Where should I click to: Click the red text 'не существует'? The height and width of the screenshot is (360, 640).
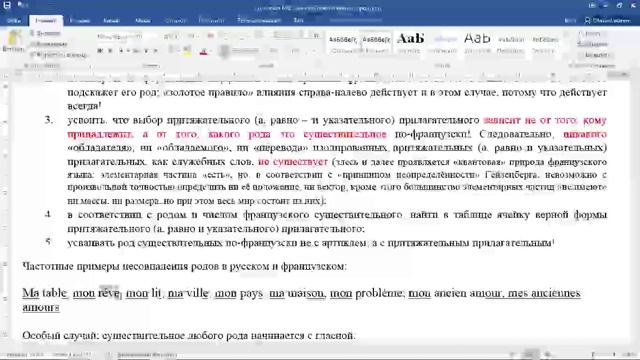(x=293, y=162)
